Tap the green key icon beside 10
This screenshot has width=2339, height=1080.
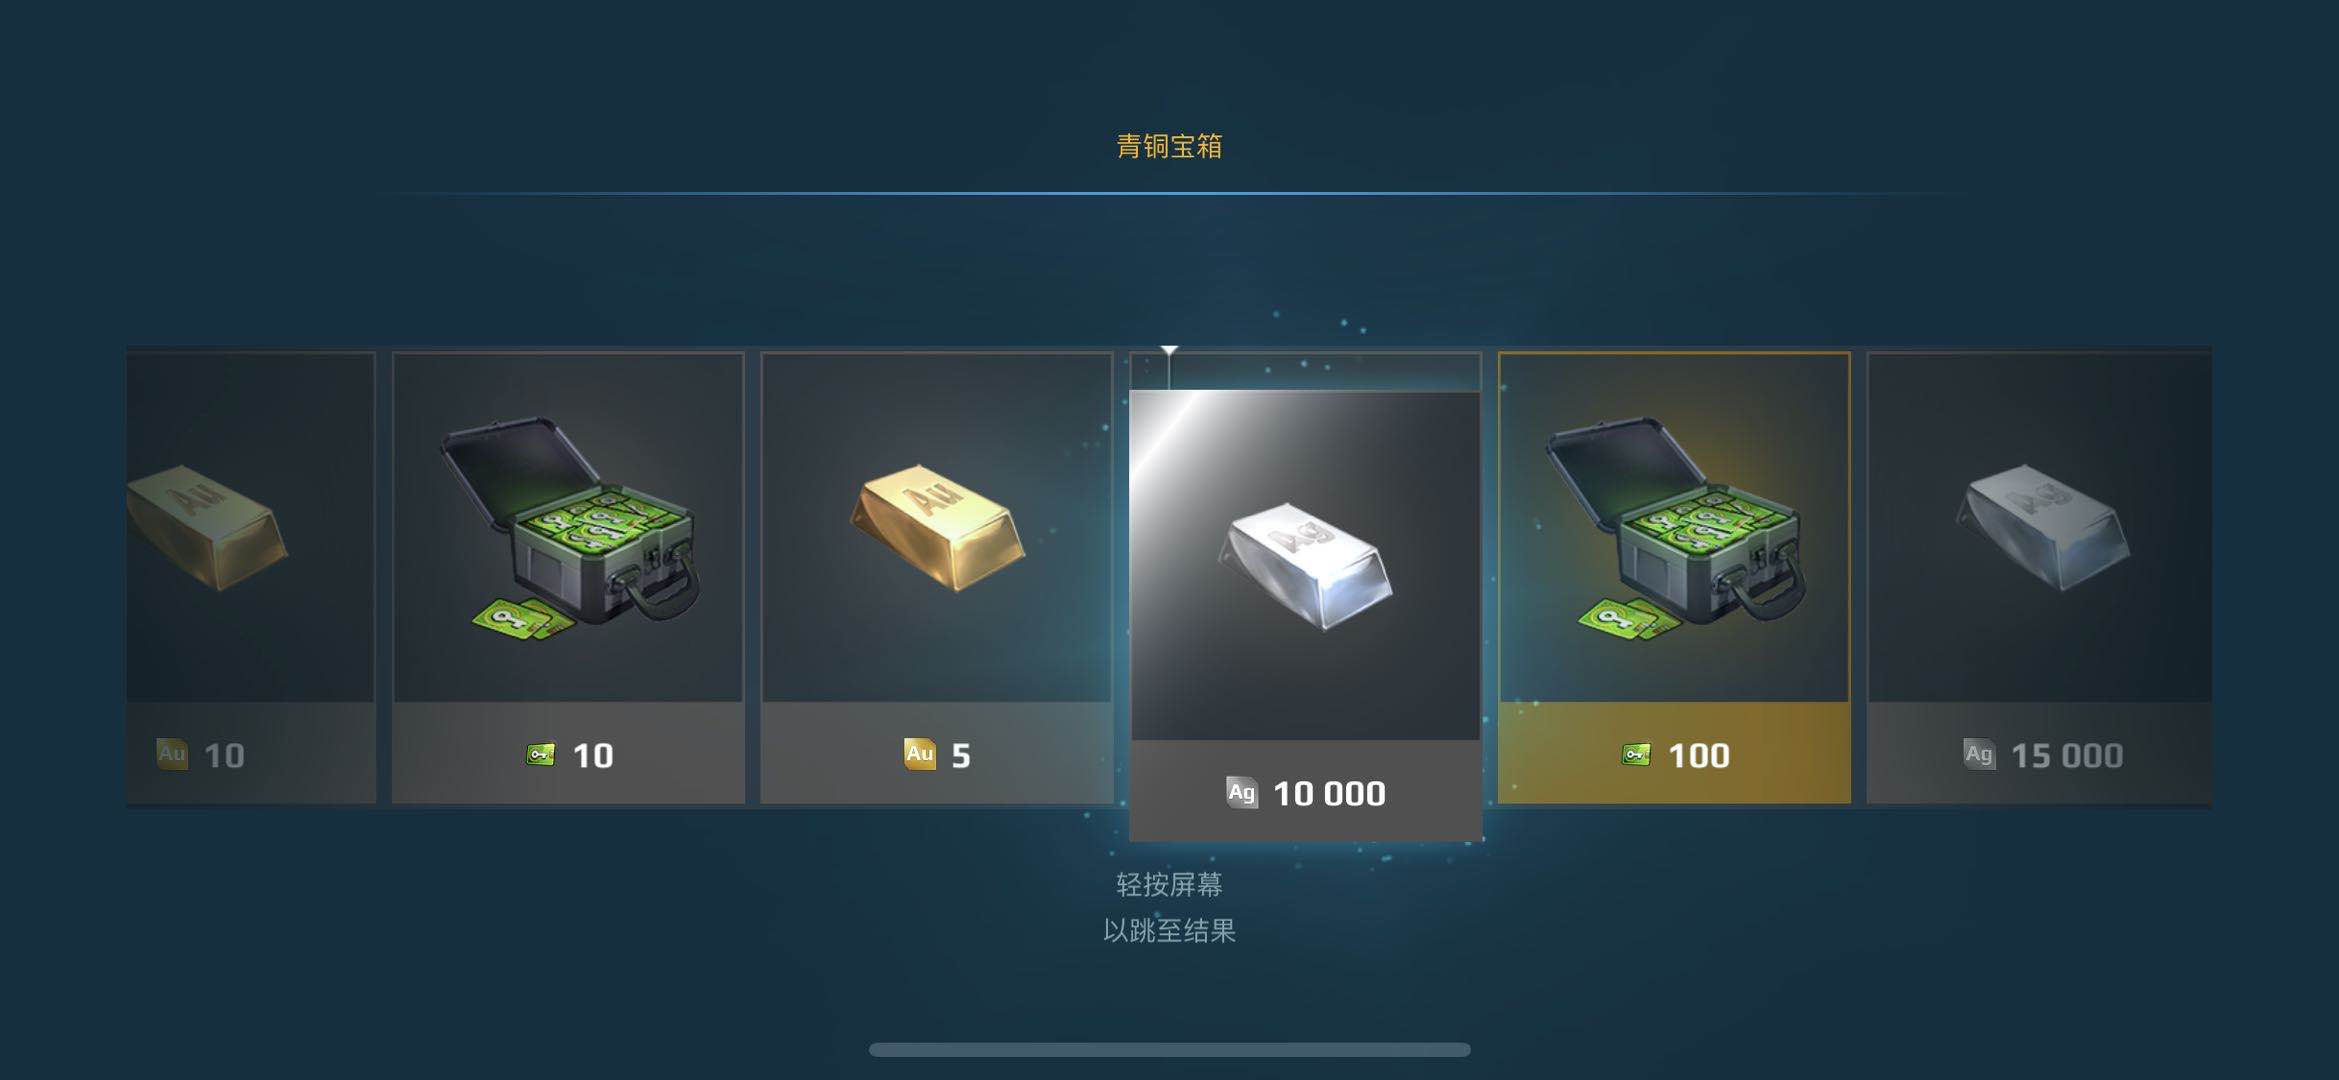pyautogui.click(x=541, y=754)
